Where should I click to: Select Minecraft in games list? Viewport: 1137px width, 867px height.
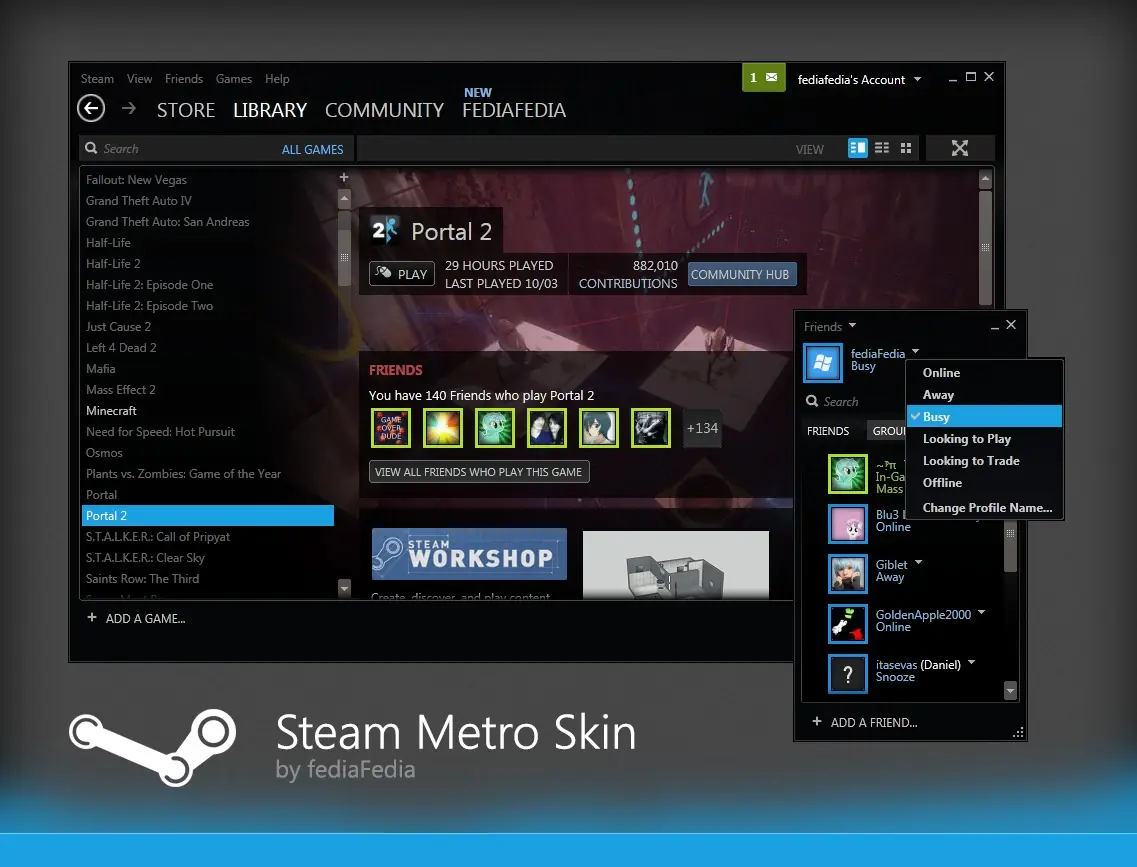click(x=207, y=410)
